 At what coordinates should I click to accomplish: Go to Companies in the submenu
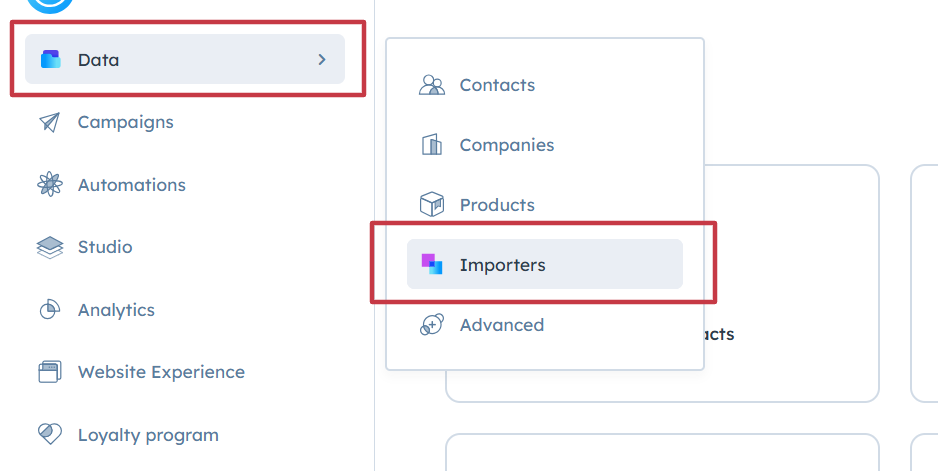coord(506,145)
